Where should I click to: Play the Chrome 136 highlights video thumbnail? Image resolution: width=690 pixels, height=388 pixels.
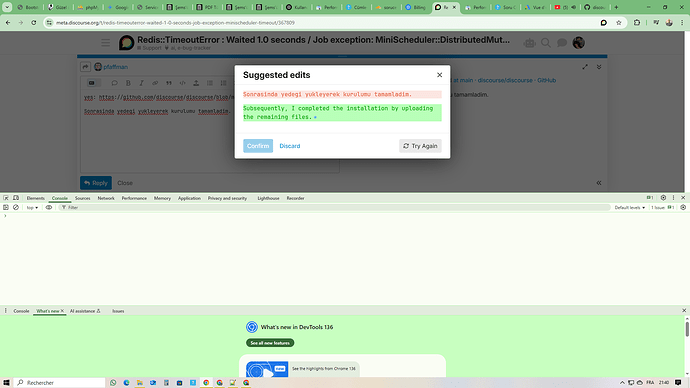pyautogui.click(x=267, y=369)
